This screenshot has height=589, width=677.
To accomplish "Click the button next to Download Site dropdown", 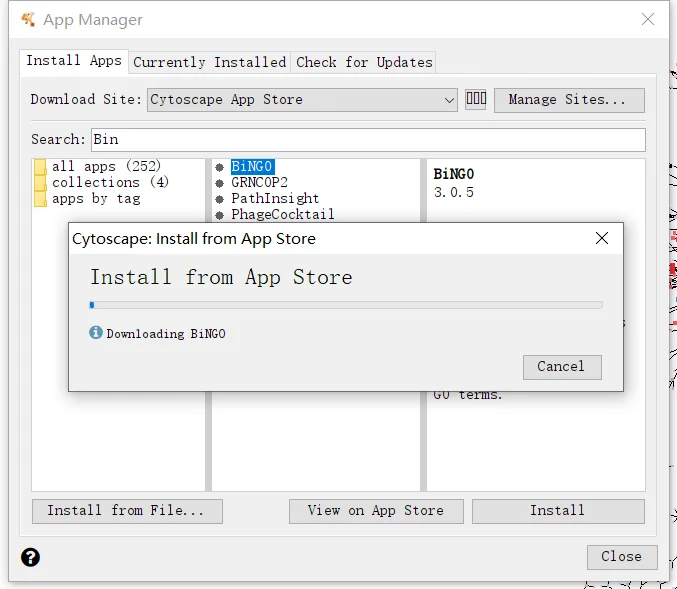I will click(476, 99).
